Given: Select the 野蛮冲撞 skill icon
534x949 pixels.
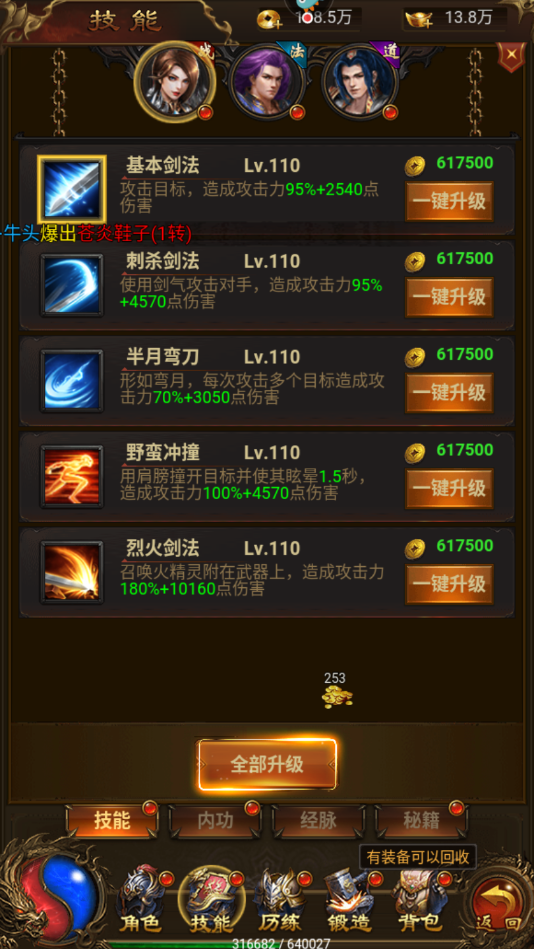Looking at the screenshot, I should click(x=72, y=476).
